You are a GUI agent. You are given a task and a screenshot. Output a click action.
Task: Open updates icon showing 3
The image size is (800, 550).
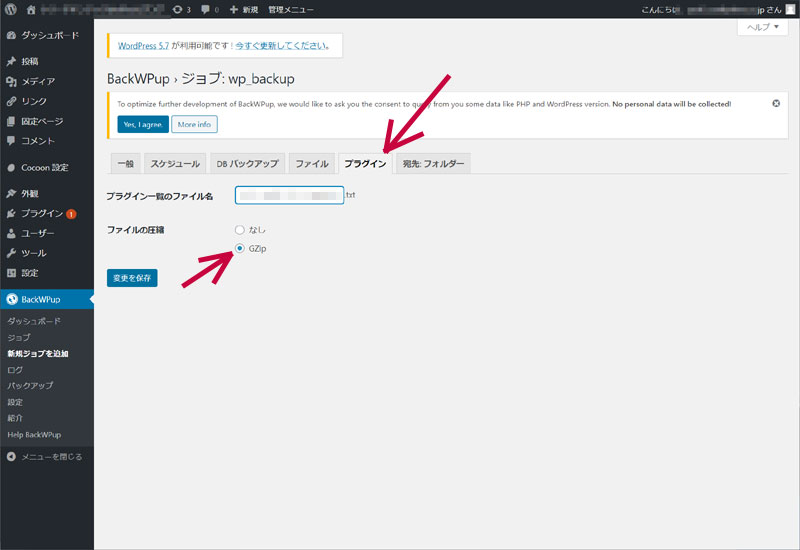(182, 10)
